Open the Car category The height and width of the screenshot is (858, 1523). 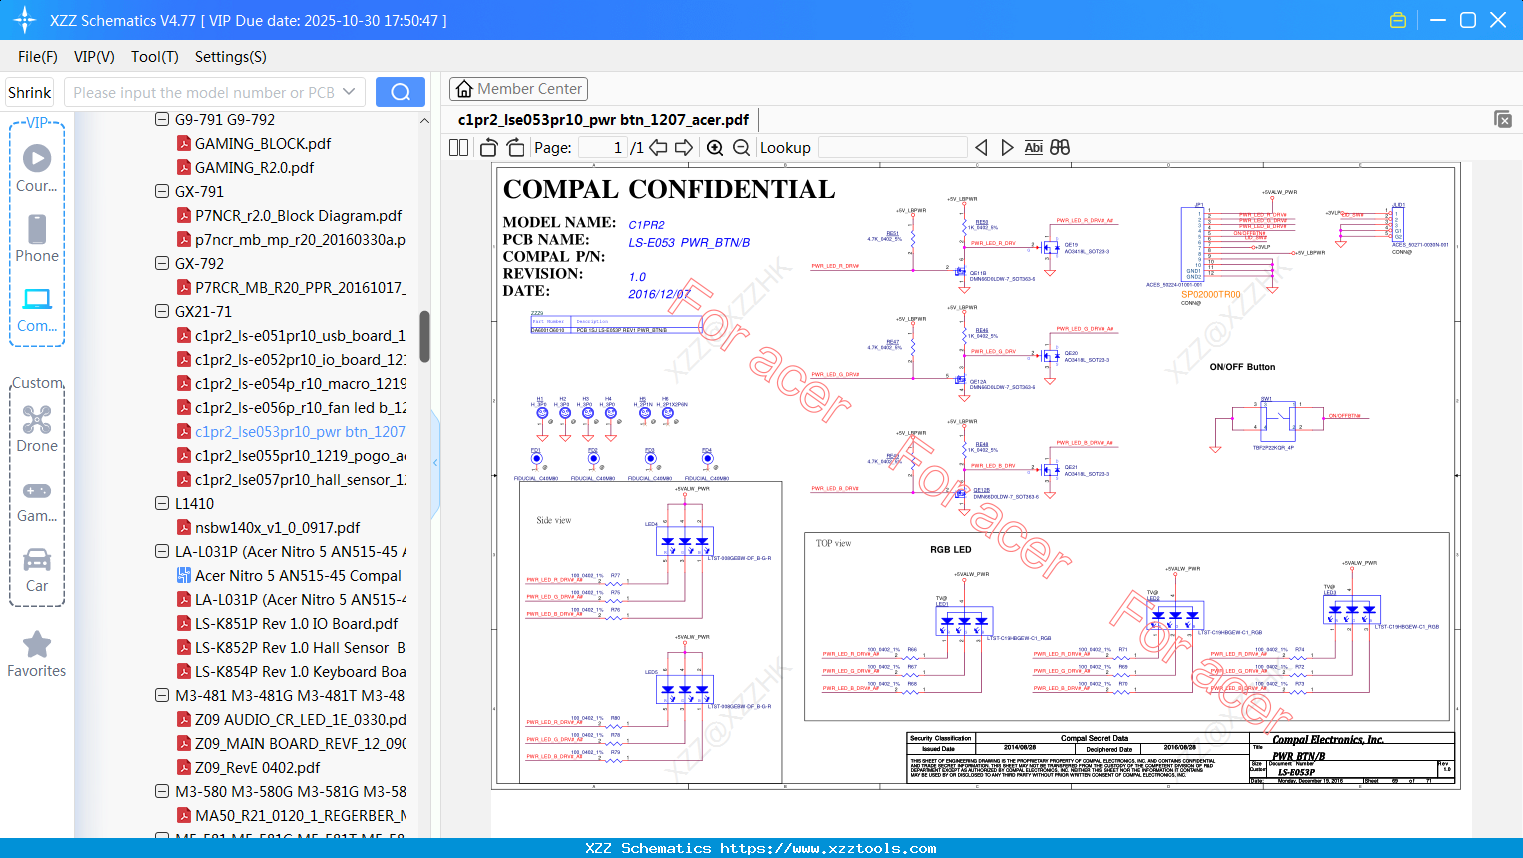(x=37, y=570)
